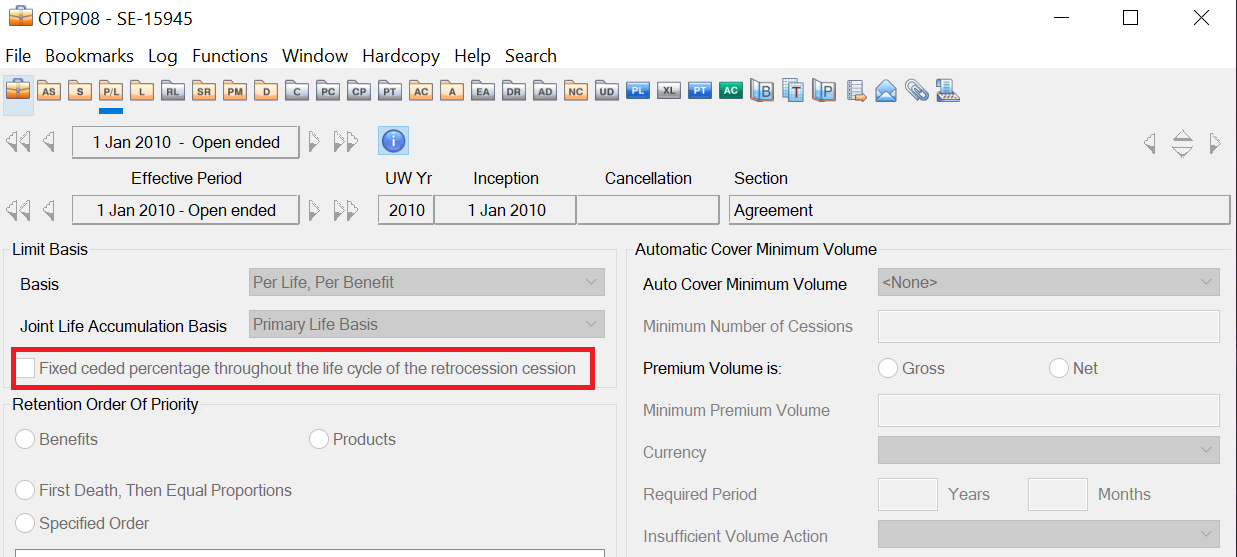Click the paperclip attachments icon
This screenshot has width=1237, height=557.
click(916, 91)
